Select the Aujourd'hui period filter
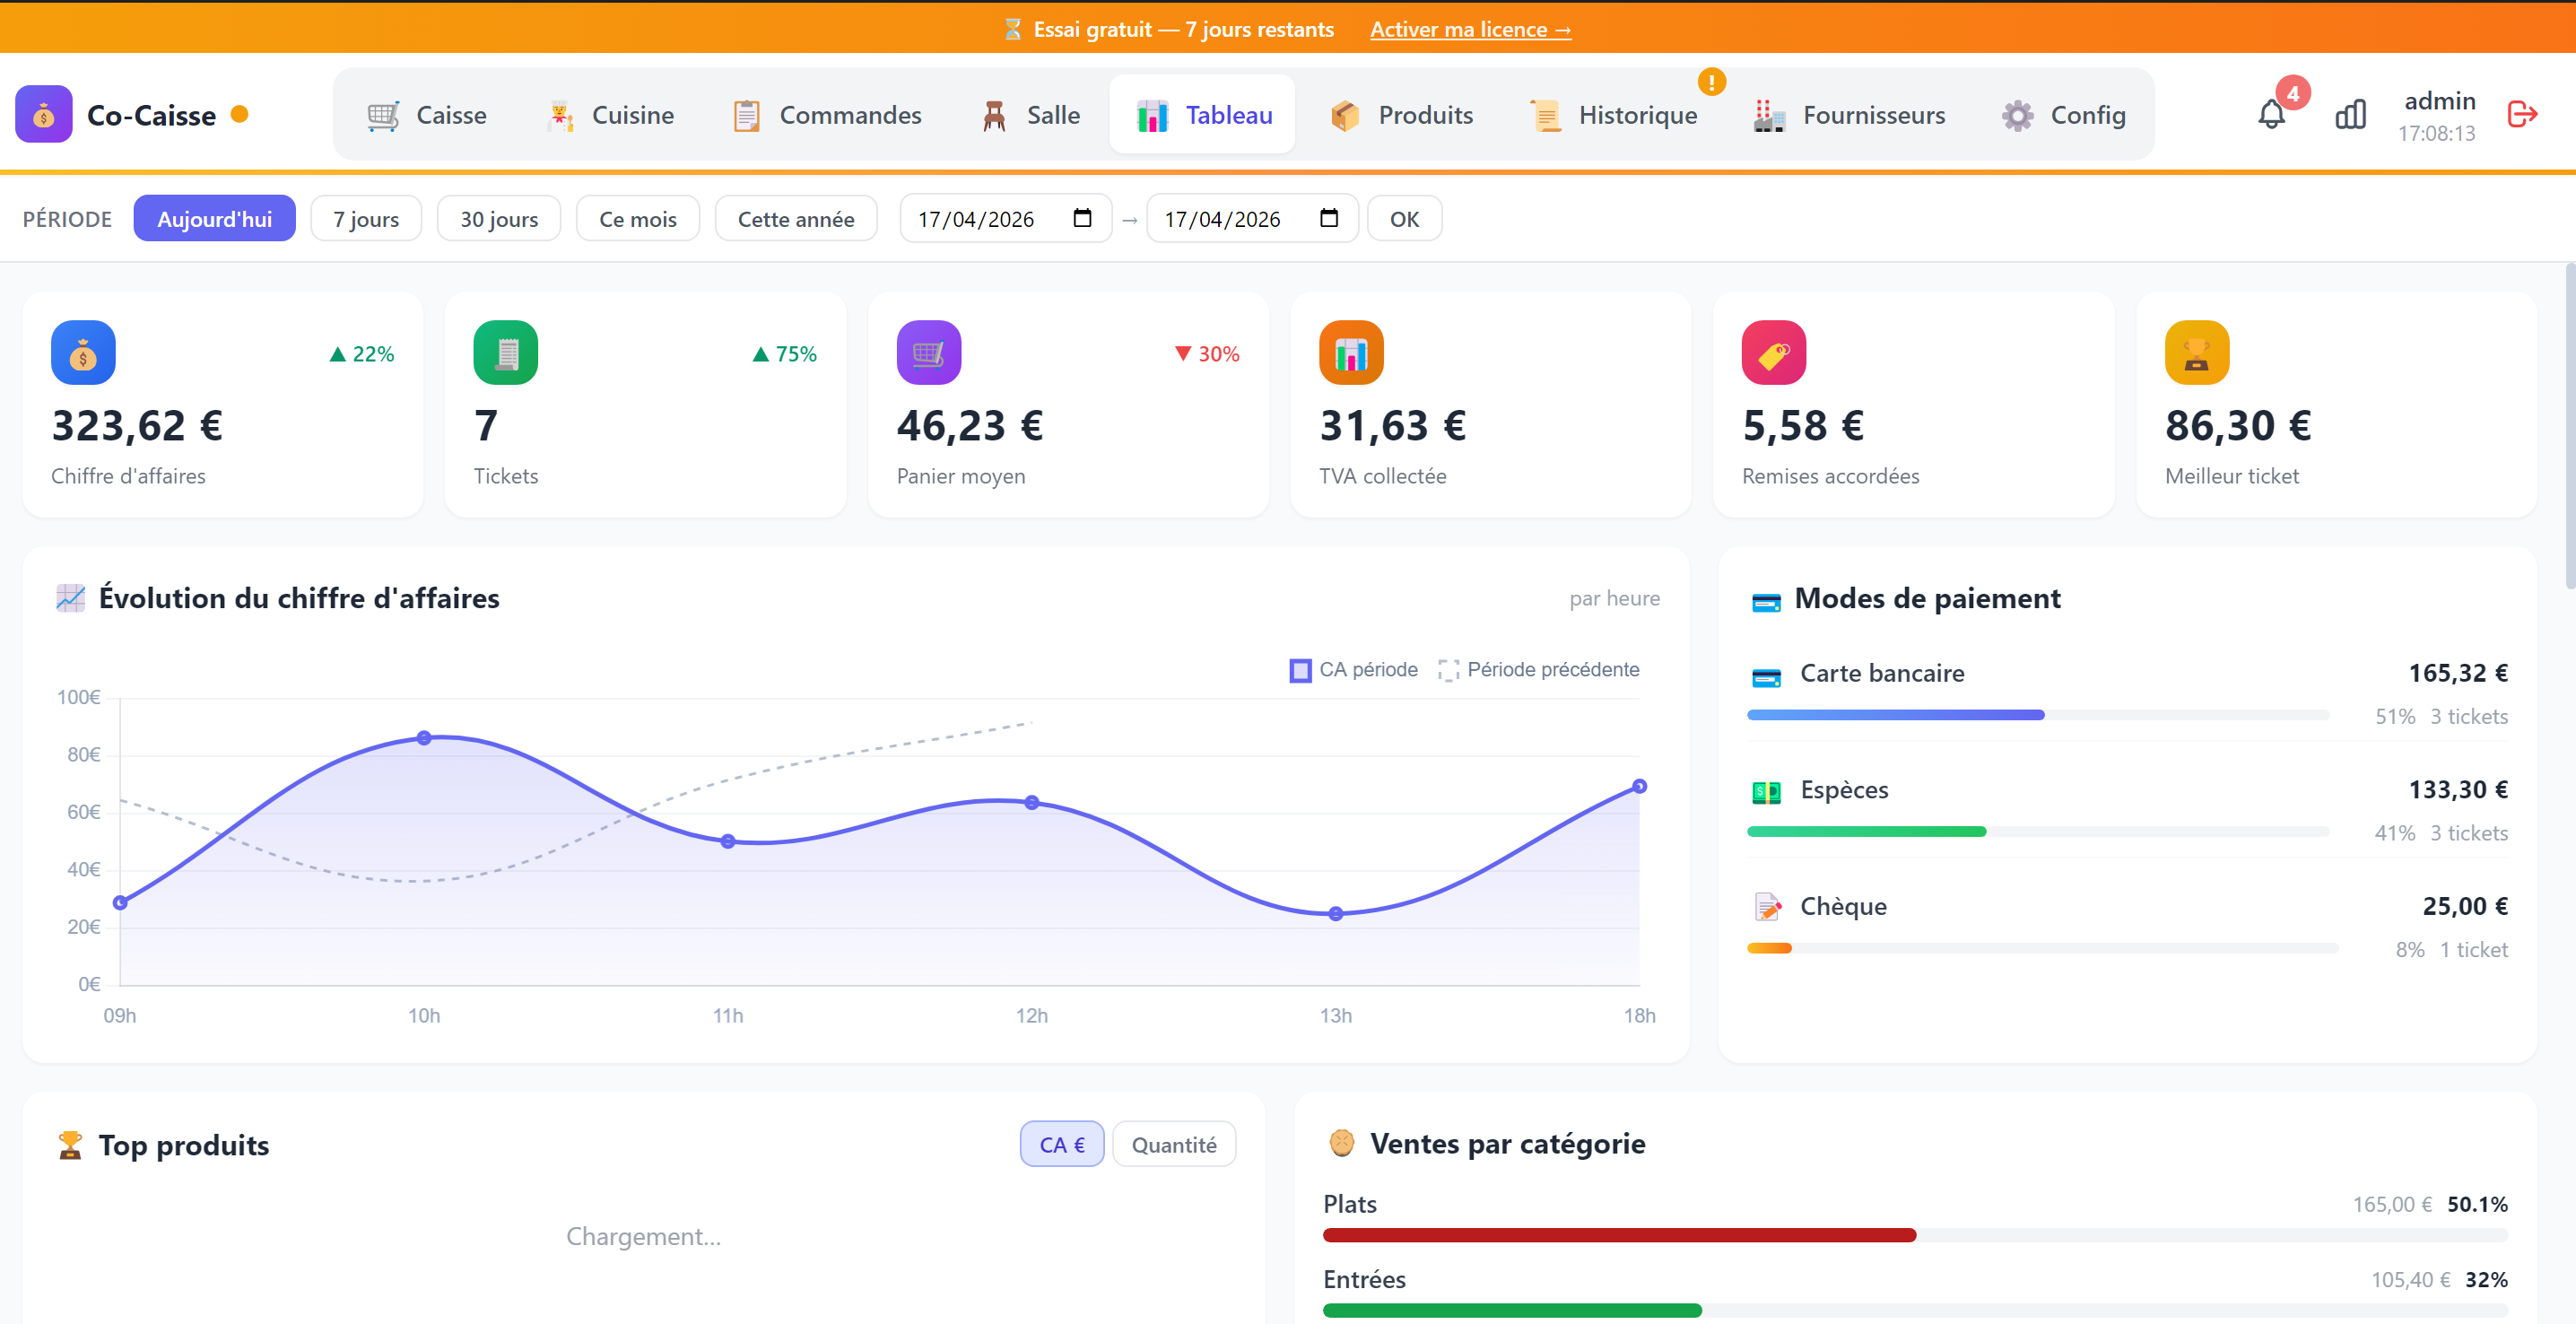This screenshot has width=2576, height=1324. (x=214, y=218)
